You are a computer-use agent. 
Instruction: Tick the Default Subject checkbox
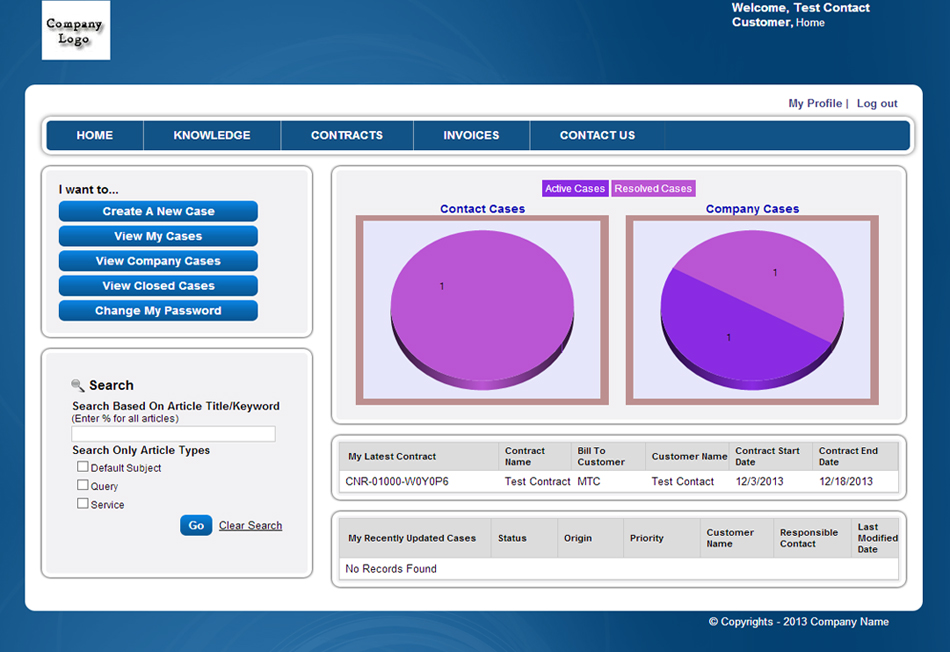point(83,467)
